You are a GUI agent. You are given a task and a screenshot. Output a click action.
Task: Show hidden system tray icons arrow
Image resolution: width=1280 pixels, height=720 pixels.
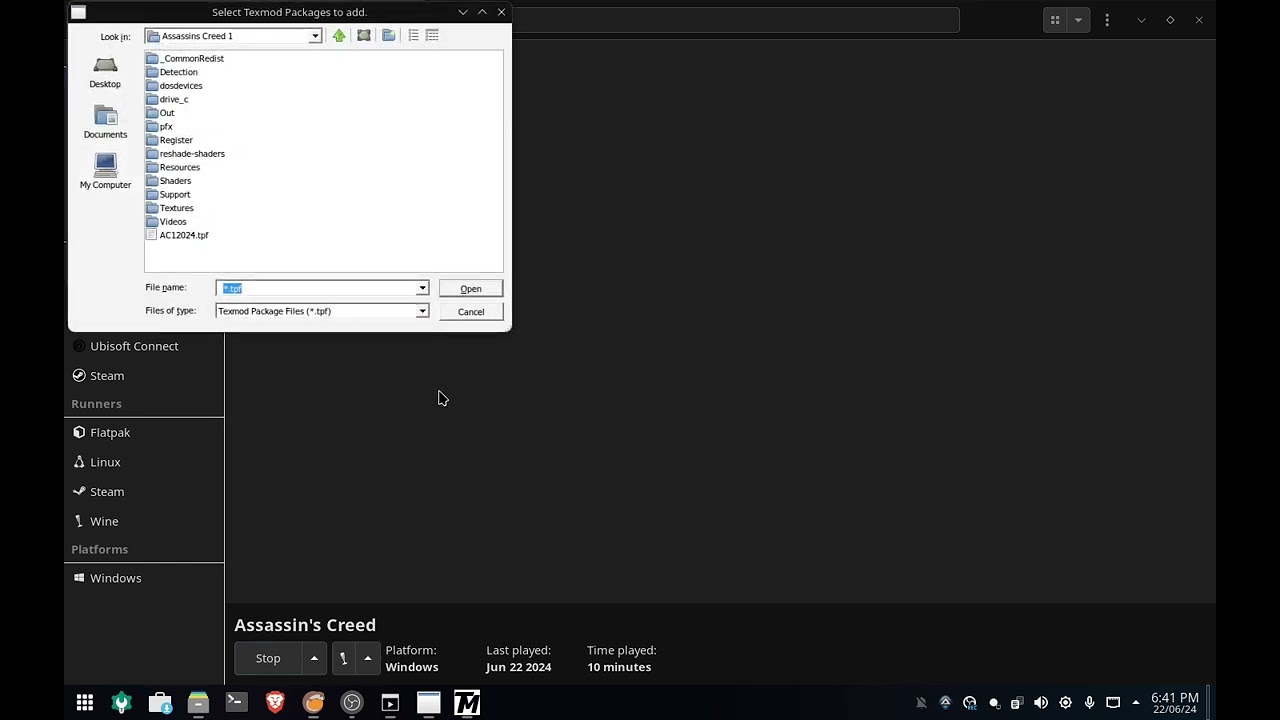[1136, 703]
